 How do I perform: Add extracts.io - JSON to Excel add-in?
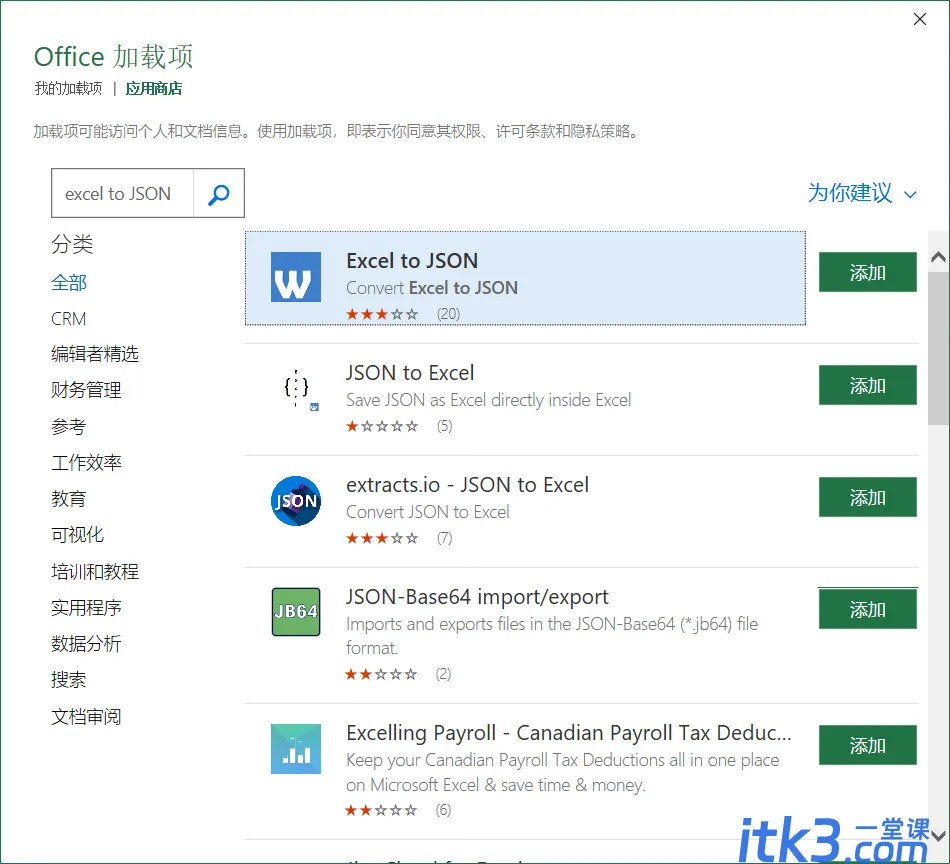click(868, 497)
